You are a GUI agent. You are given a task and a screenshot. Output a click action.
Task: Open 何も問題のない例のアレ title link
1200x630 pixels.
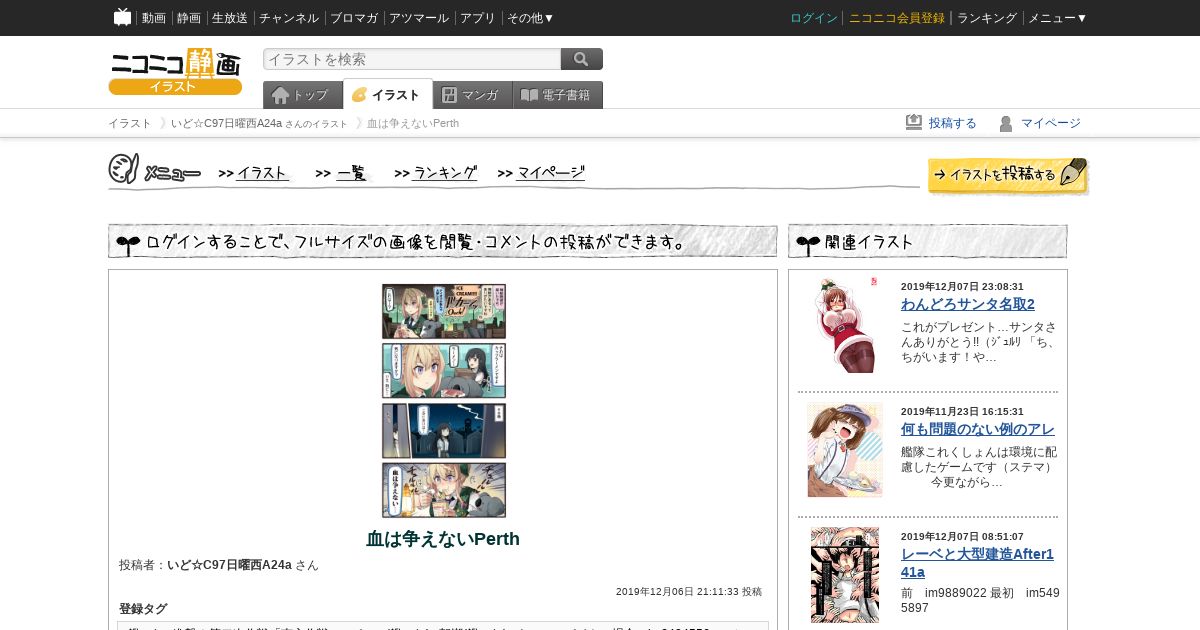click(978, 429)
